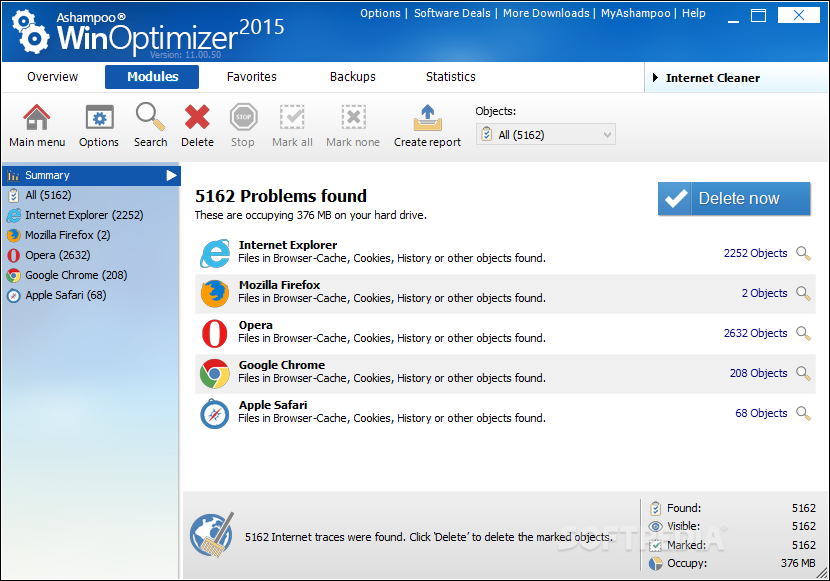Click the resize grip in the window corner

click(x=822, y=573)
